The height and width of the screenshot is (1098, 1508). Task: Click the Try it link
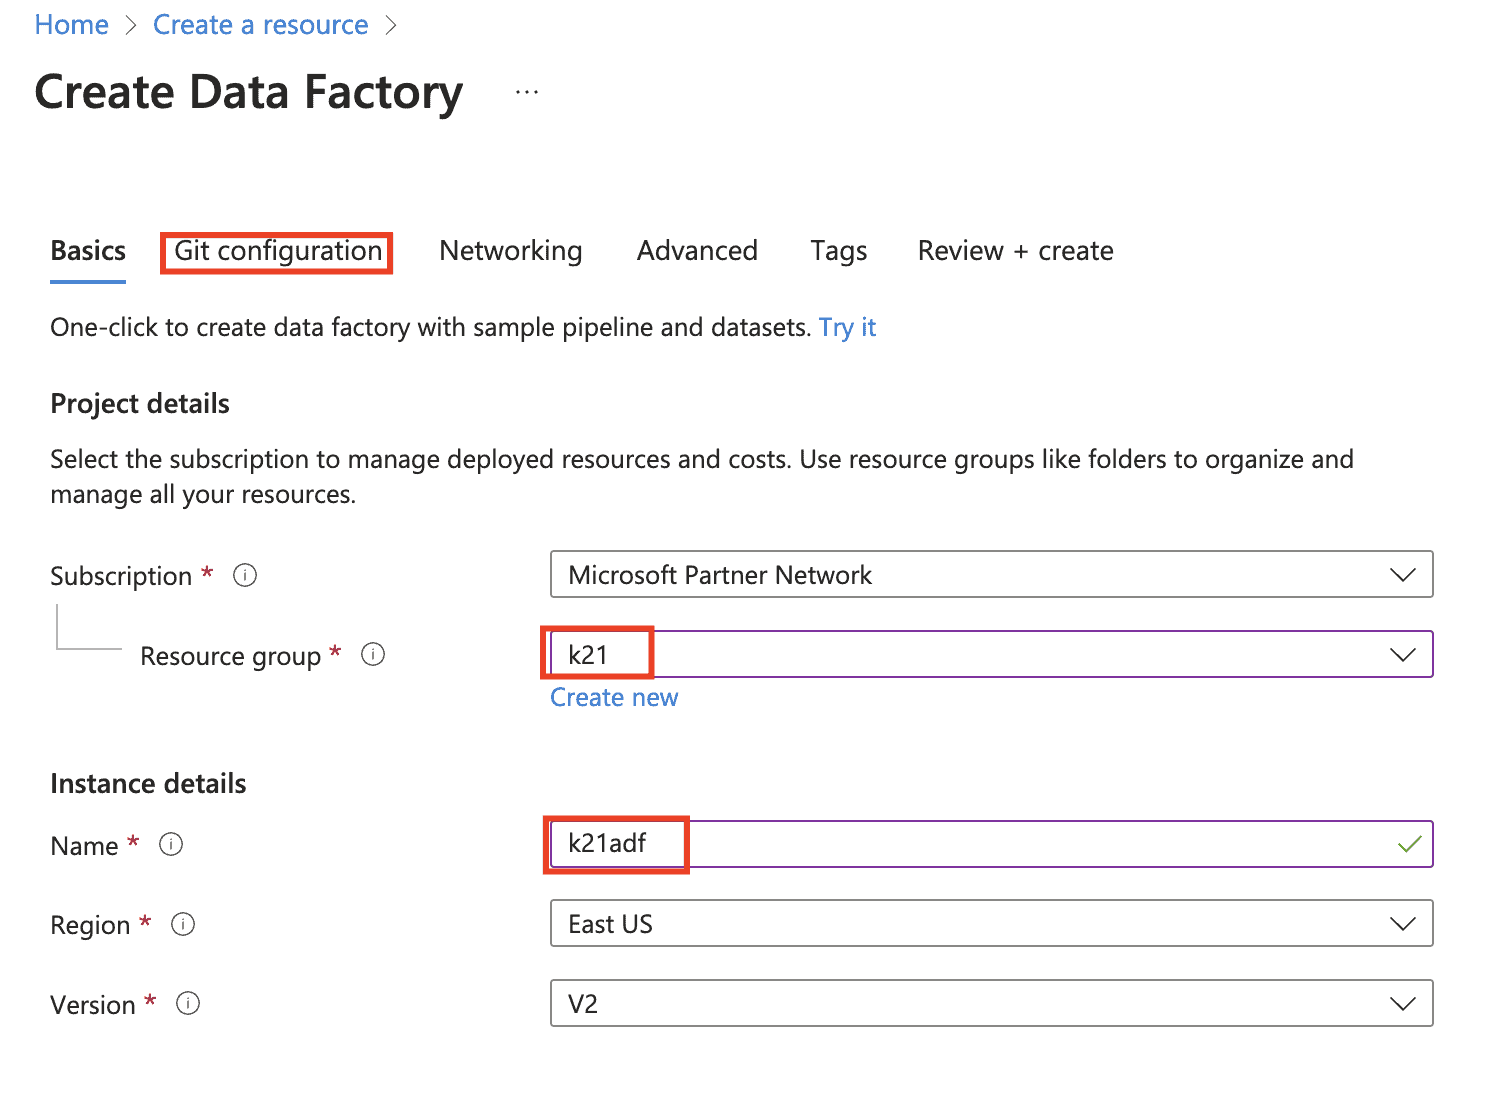tap(847, 328)
